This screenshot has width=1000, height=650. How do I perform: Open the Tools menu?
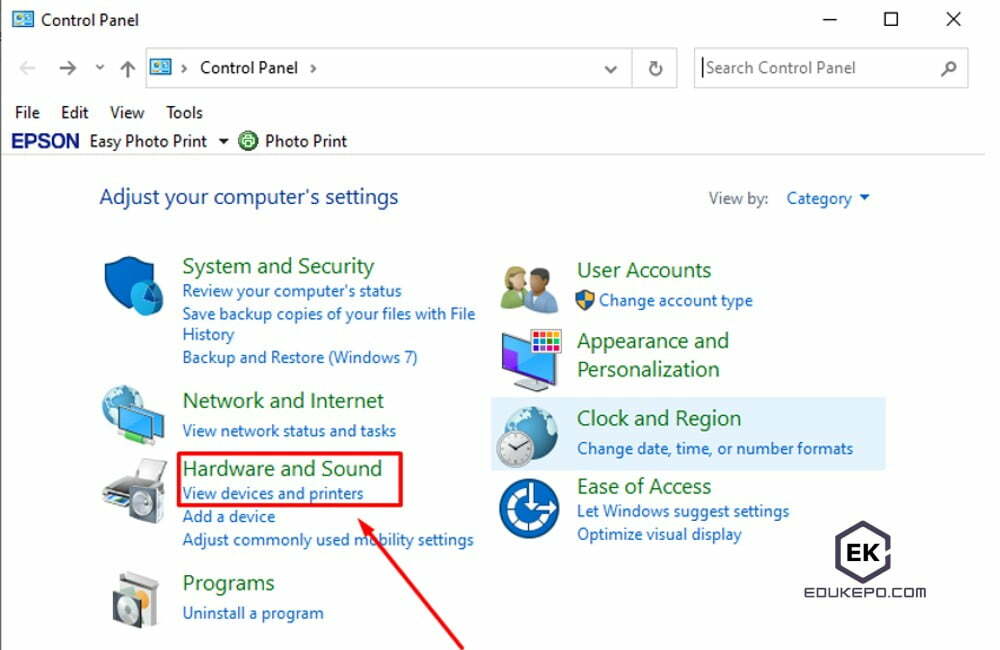[184, 113]
